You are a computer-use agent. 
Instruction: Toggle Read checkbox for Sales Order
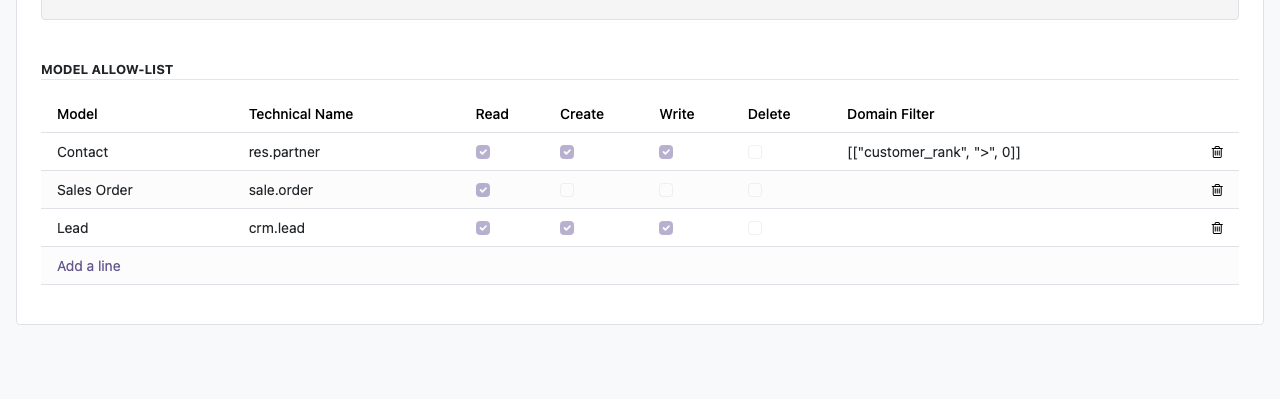point(483,190)
